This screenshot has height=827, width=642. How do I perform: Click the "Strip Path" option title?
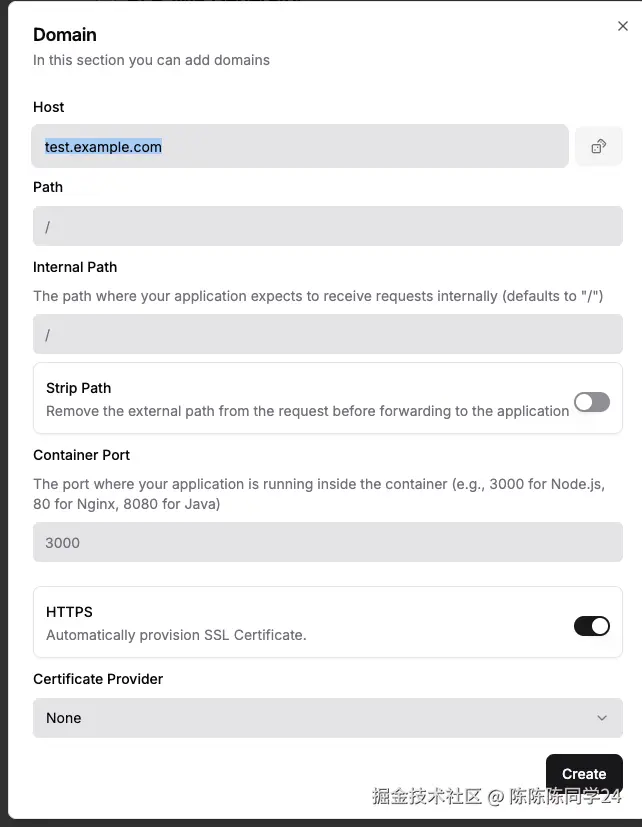(79, 388)
